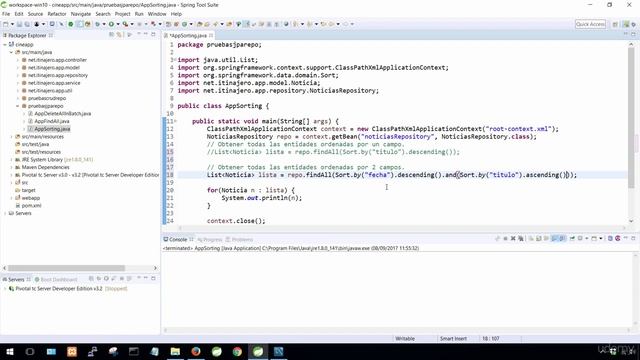The width and height of the screenshot is (640, 360).
Task: Pin the console view
Action: pos(572,238)
